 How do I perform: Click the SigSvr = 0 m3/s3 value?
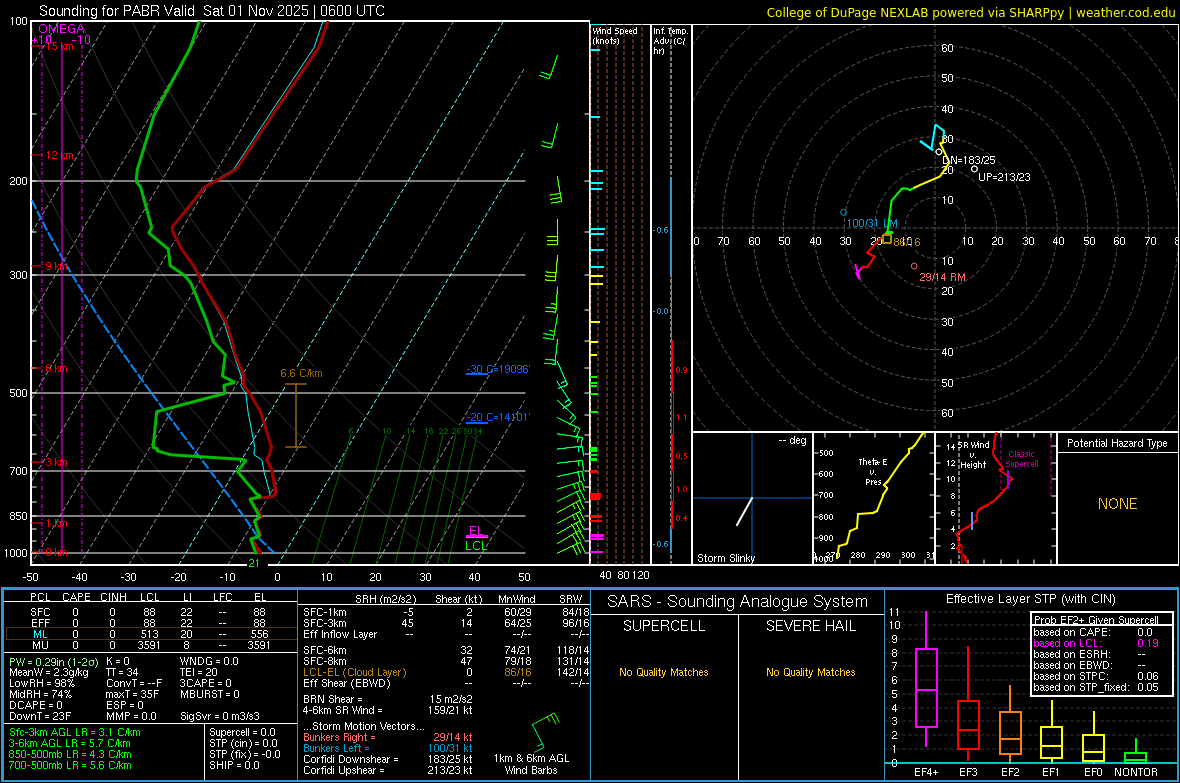pyautogui.click(x=220, y=716)
